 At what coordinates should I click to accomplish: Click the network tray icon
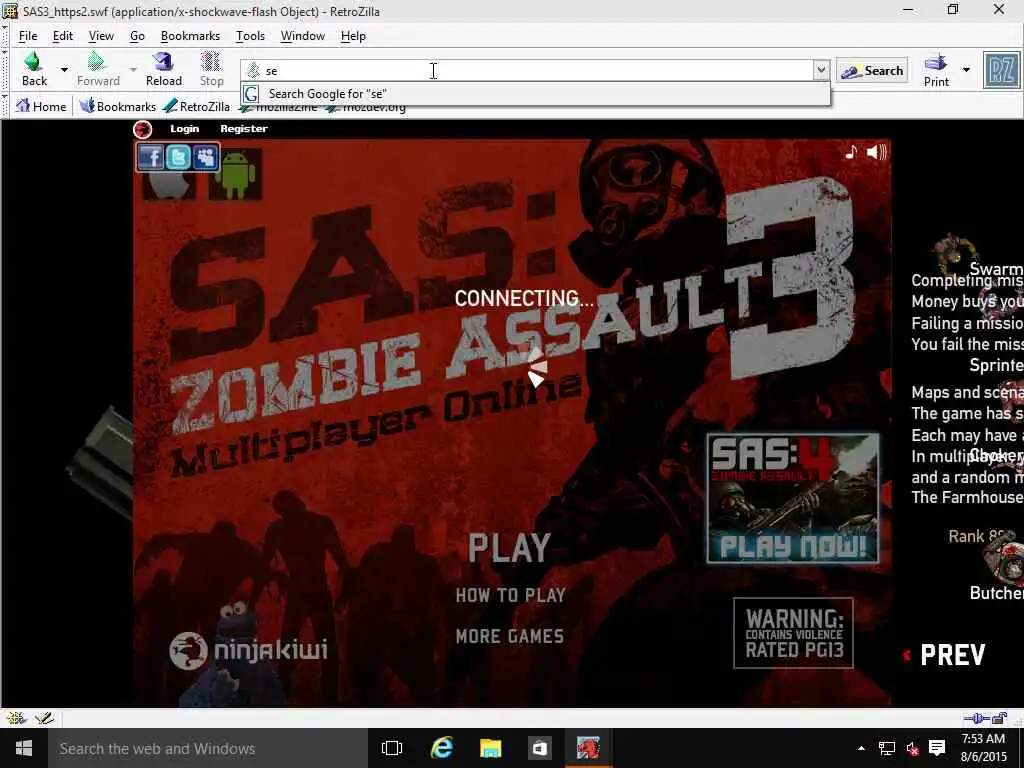(x=886, y=748)
